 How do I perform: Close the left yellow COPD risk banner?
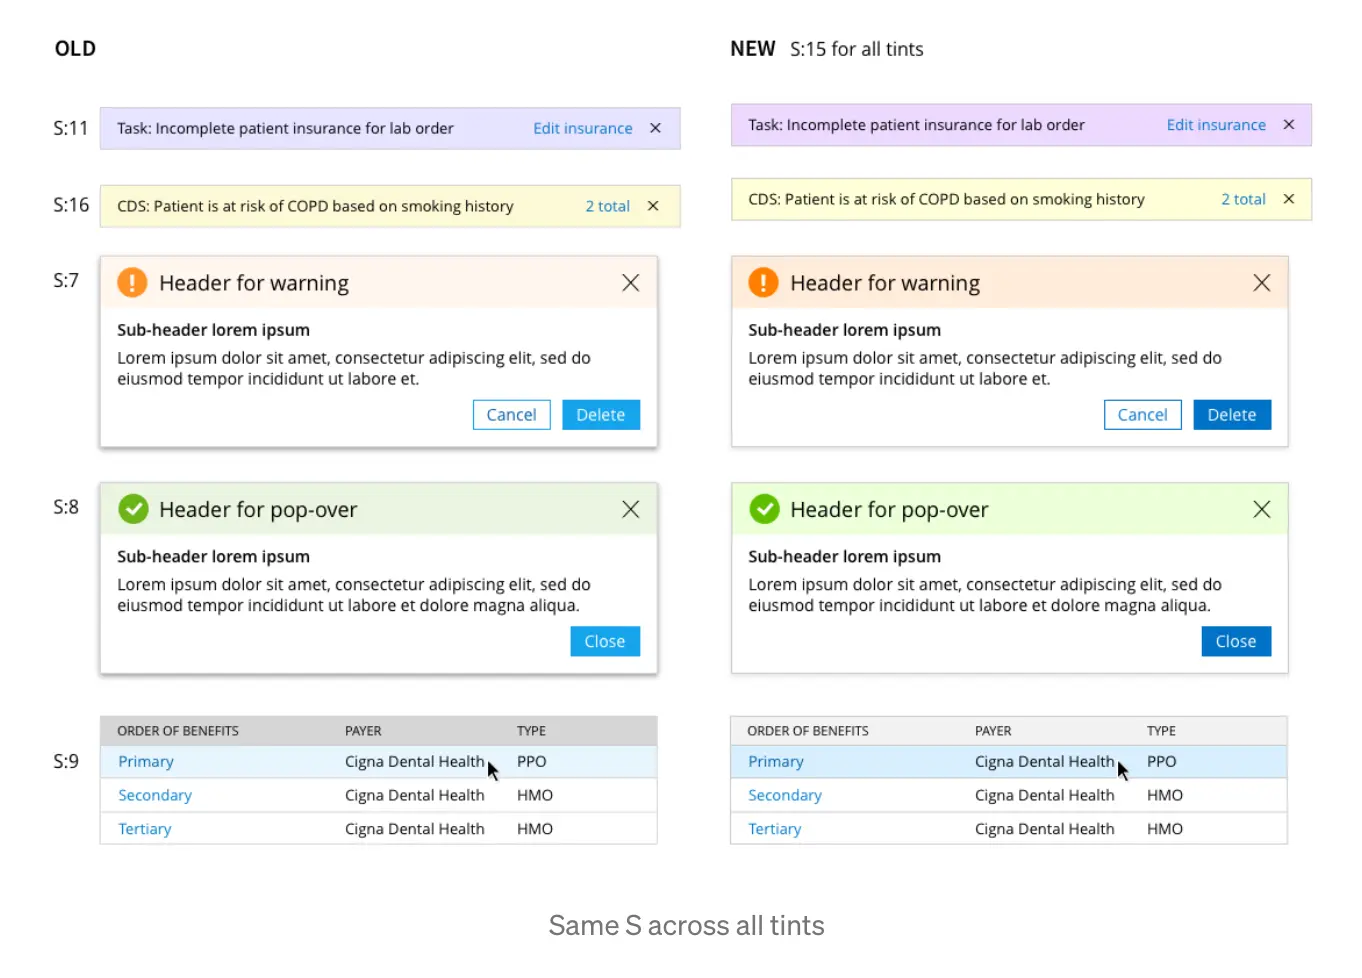point(653,206)
